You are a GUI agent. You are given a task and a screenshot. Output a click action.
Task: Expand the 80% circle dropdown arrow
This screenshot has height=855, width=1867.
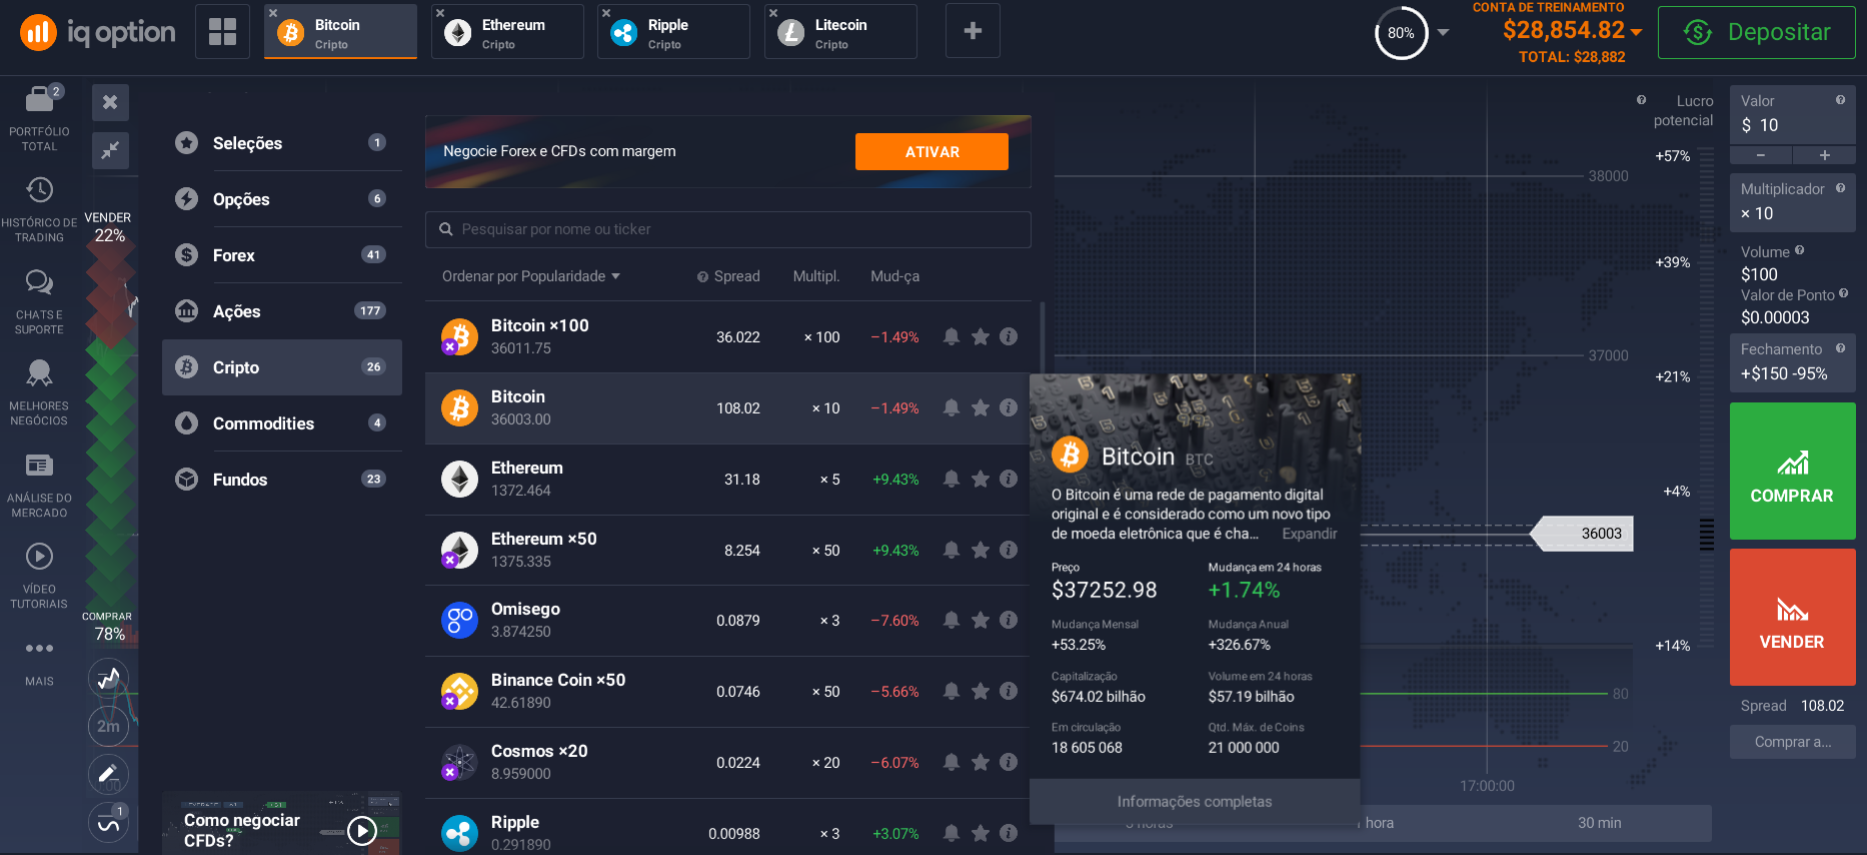coord(1443,32)
